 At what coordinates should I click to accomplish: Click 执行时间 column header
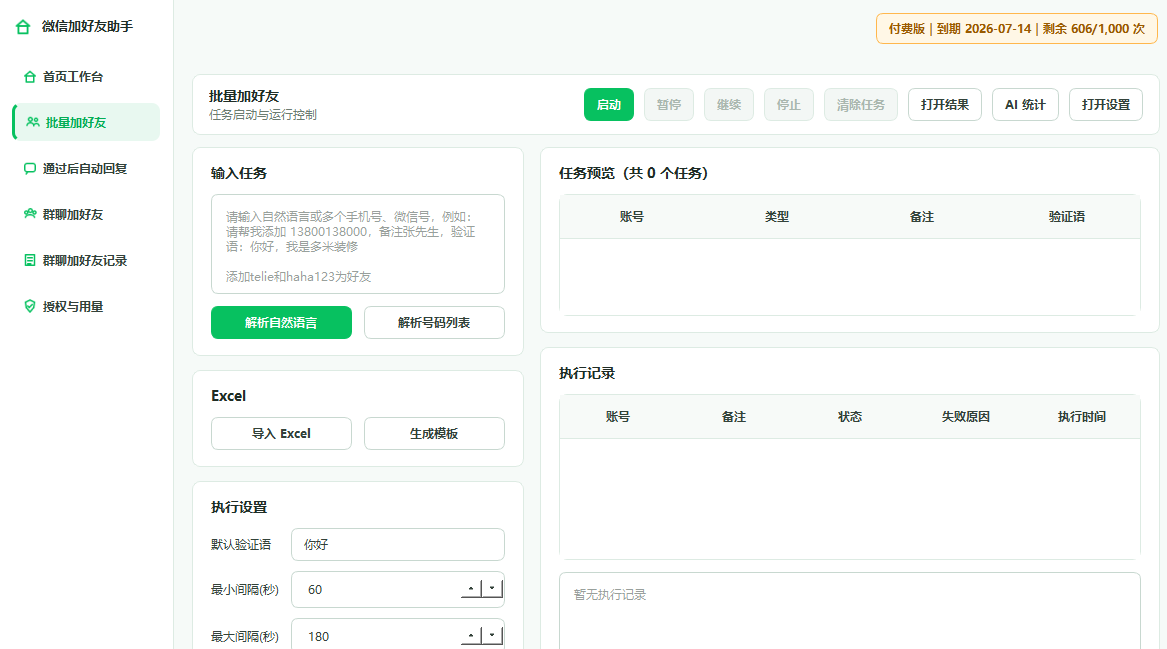coord(1082,417)
